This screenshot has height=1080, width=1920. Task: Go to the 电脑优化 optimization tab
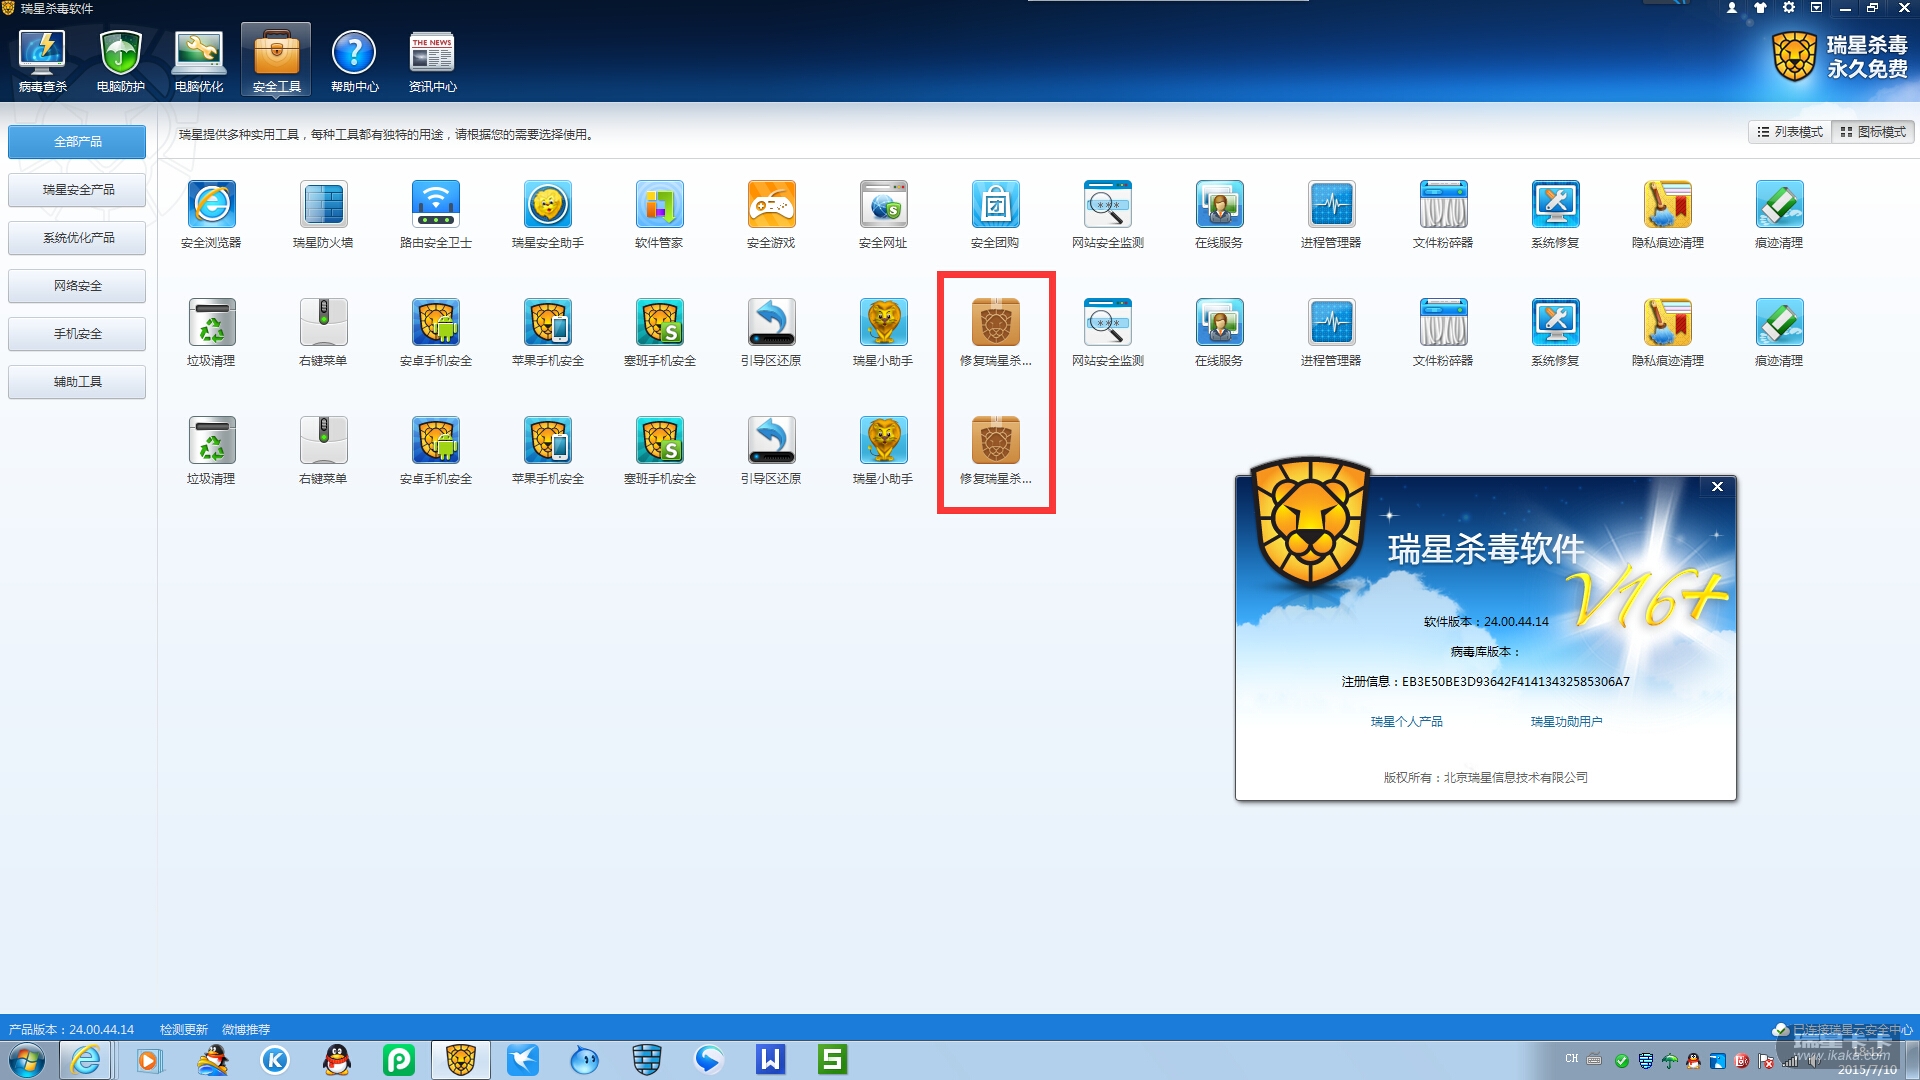click(198, 62)
